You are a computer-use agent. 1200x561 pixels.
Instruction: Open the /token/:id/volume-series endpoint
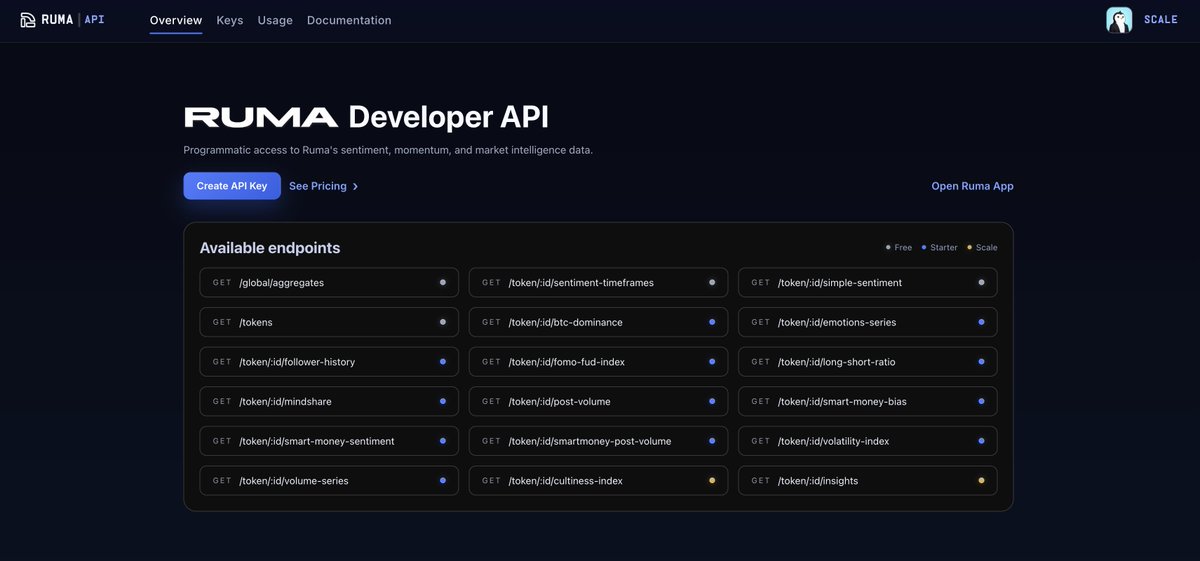[x=329, y=481]
